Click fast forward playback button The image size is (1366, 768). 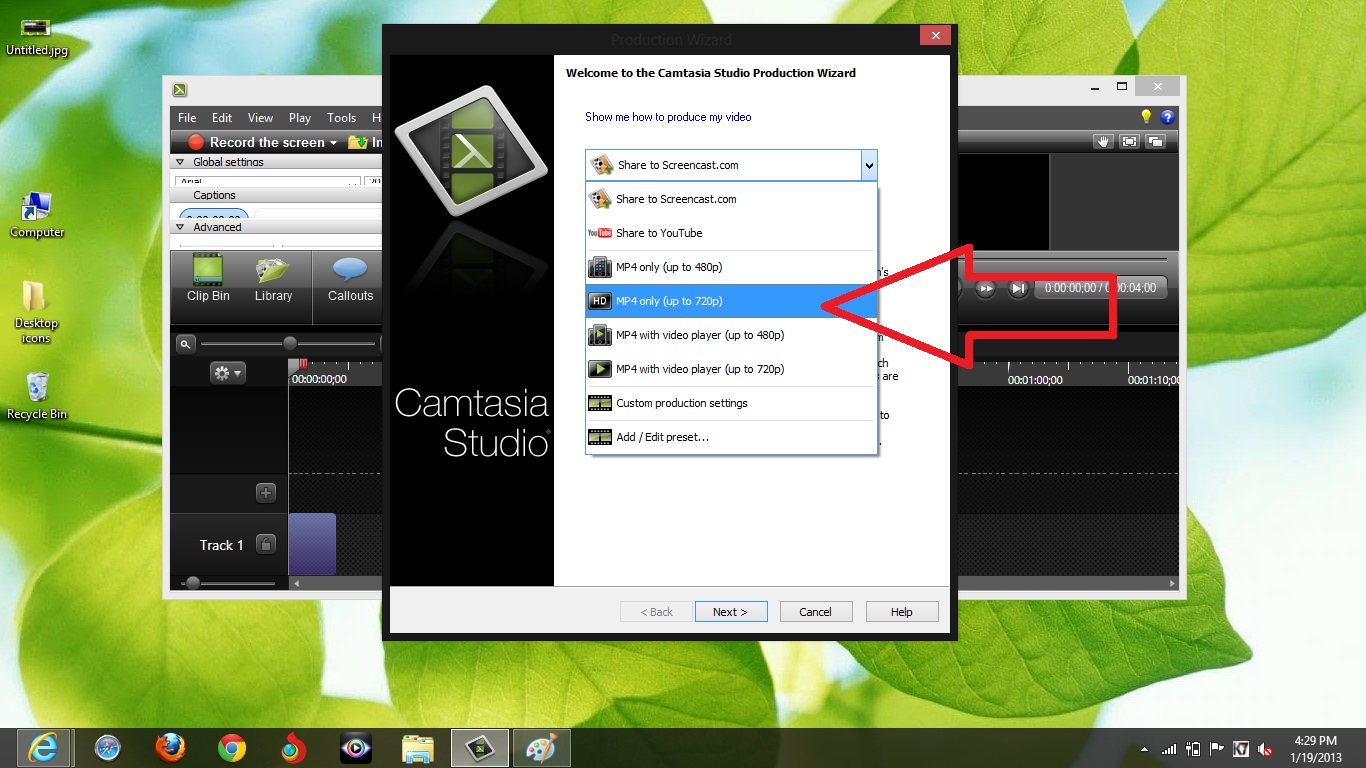click(x=985, y=289)
